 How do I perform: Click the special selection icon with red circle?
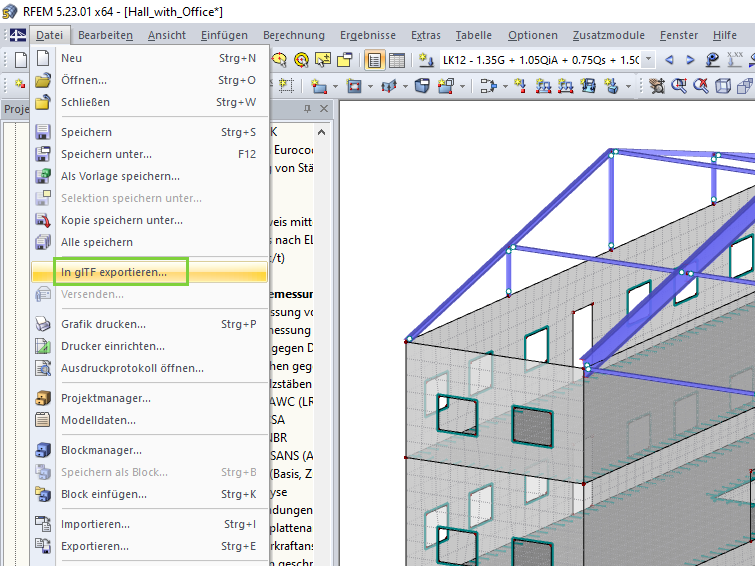[x=279, y=60]
